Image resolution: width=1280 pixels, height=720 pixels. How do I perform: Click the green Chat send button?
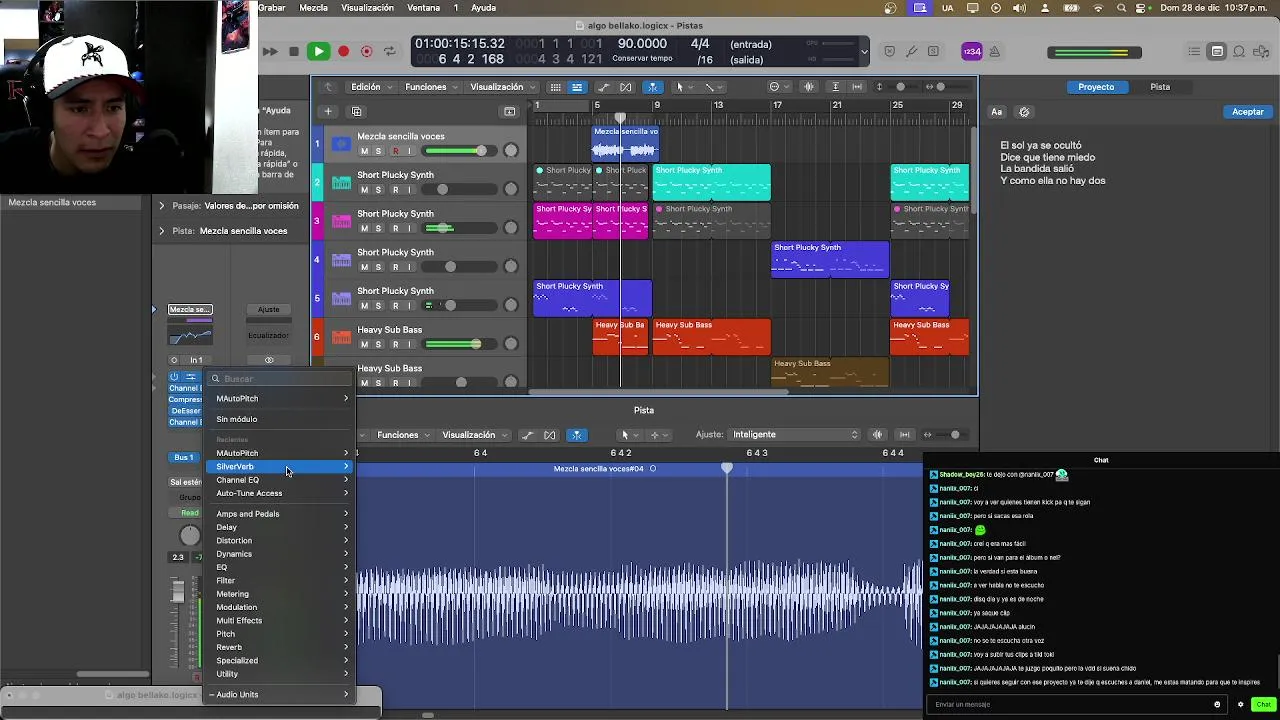1263,704
